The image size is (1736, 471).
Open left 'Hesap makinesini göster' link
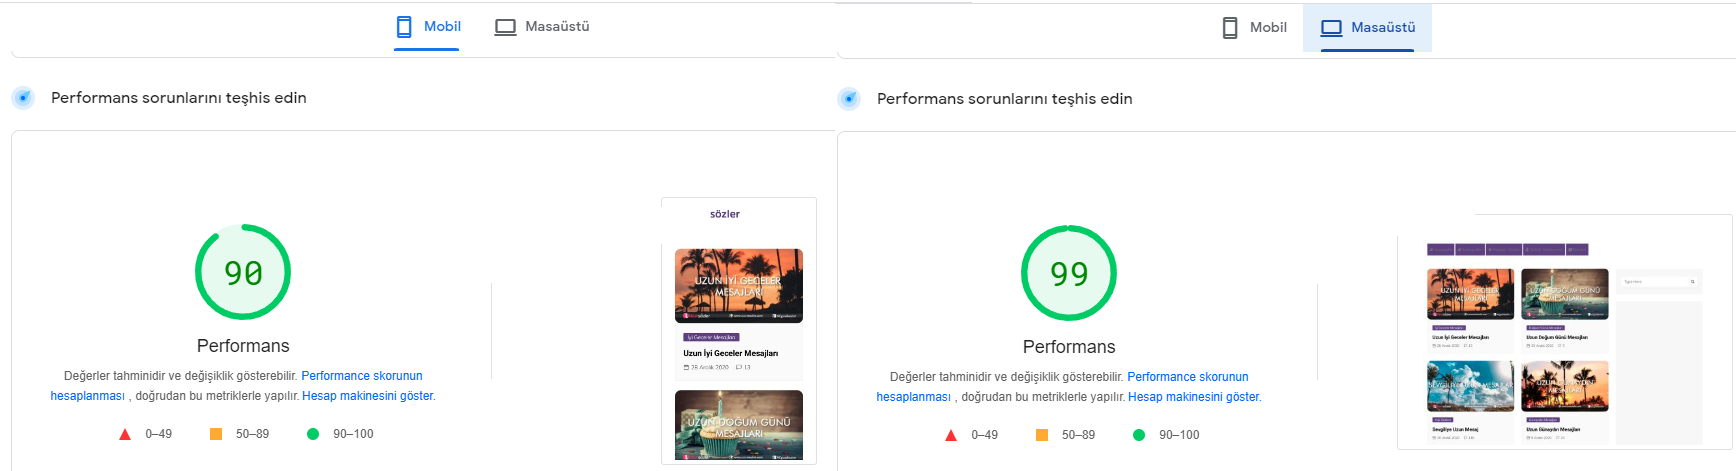point(368,396)
